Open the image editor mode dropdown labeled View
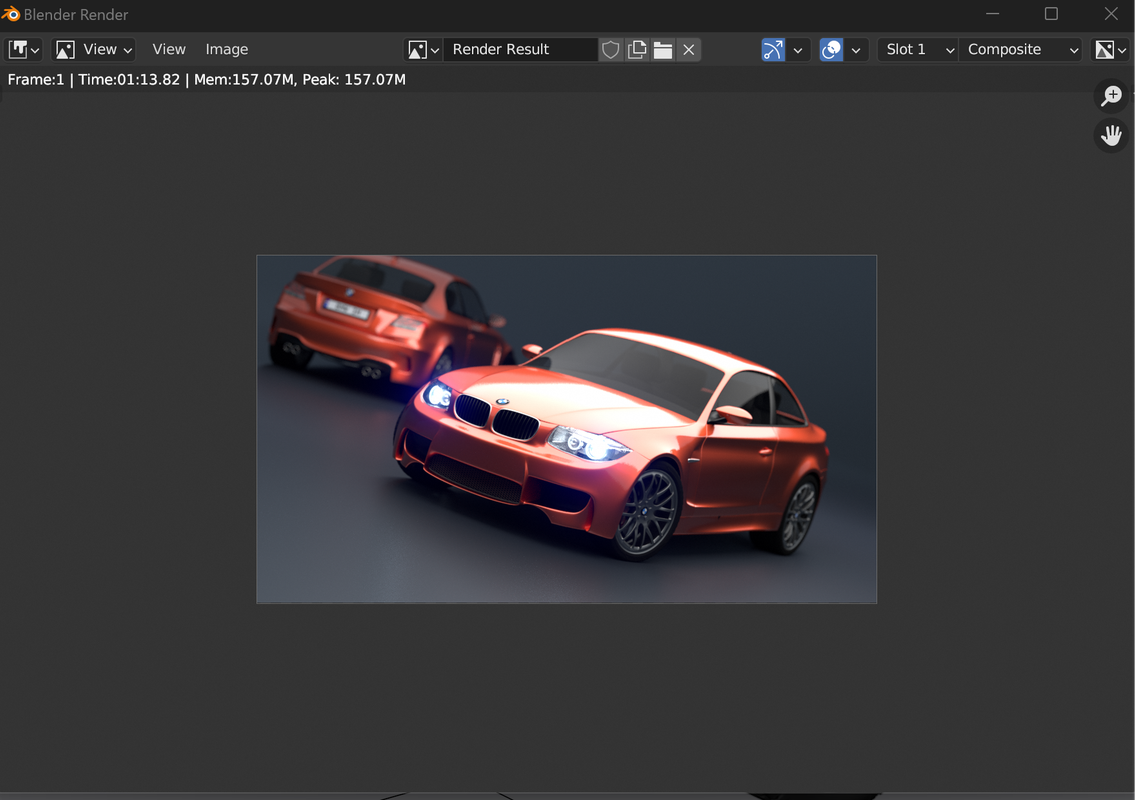 pyautogui.click(x=94, y=49)
